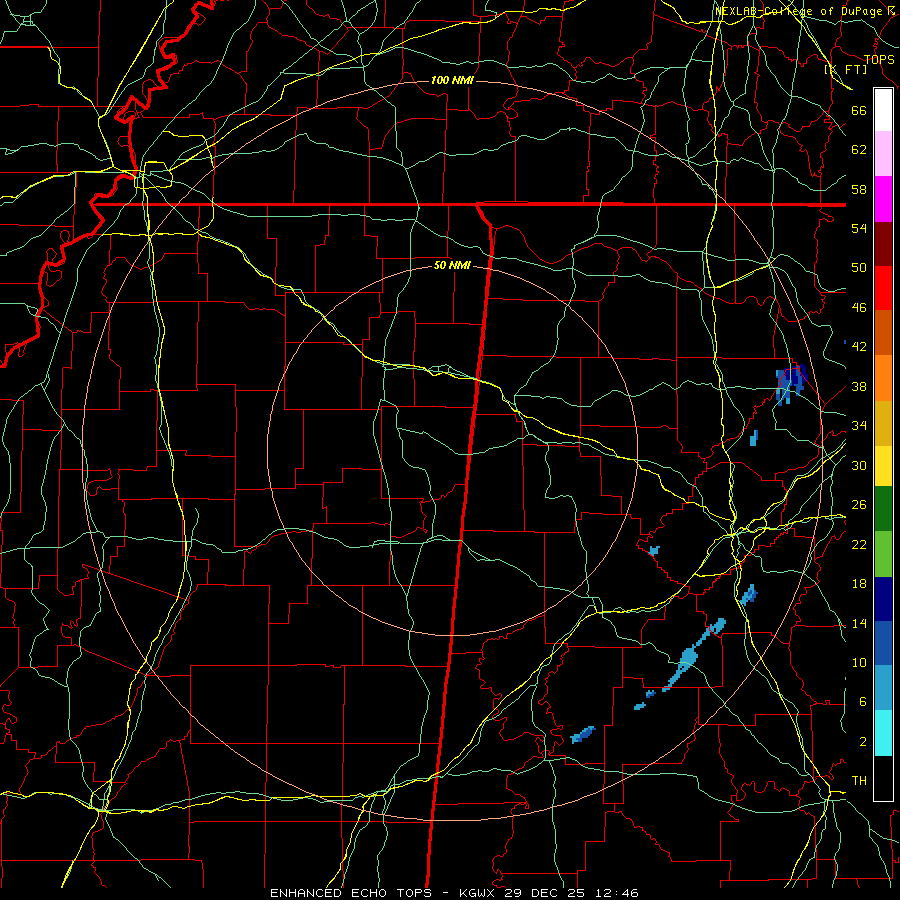Click the "100 NMI" range ring label
The image size is (900, 900).
[x=452, y=80]
